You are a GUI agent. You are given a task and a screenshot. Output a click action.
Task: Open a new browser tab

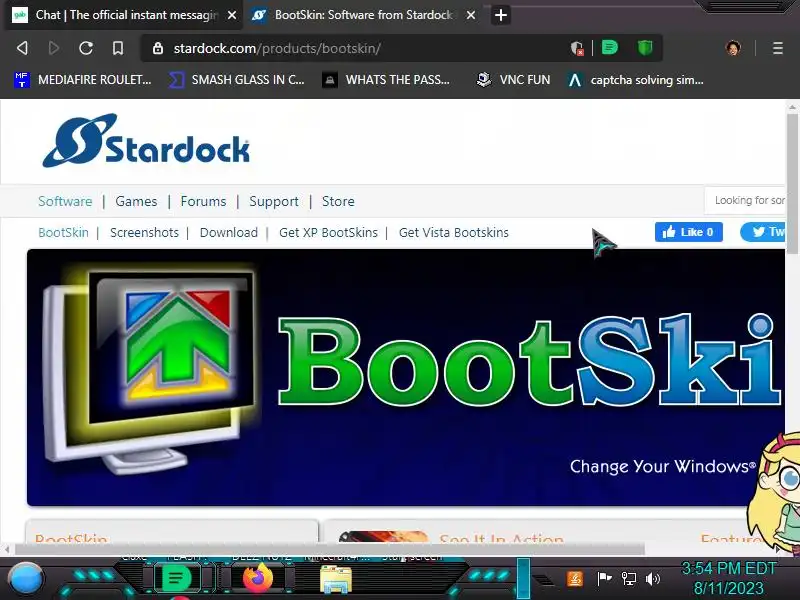pyautogui.click(x=501, y=15)
